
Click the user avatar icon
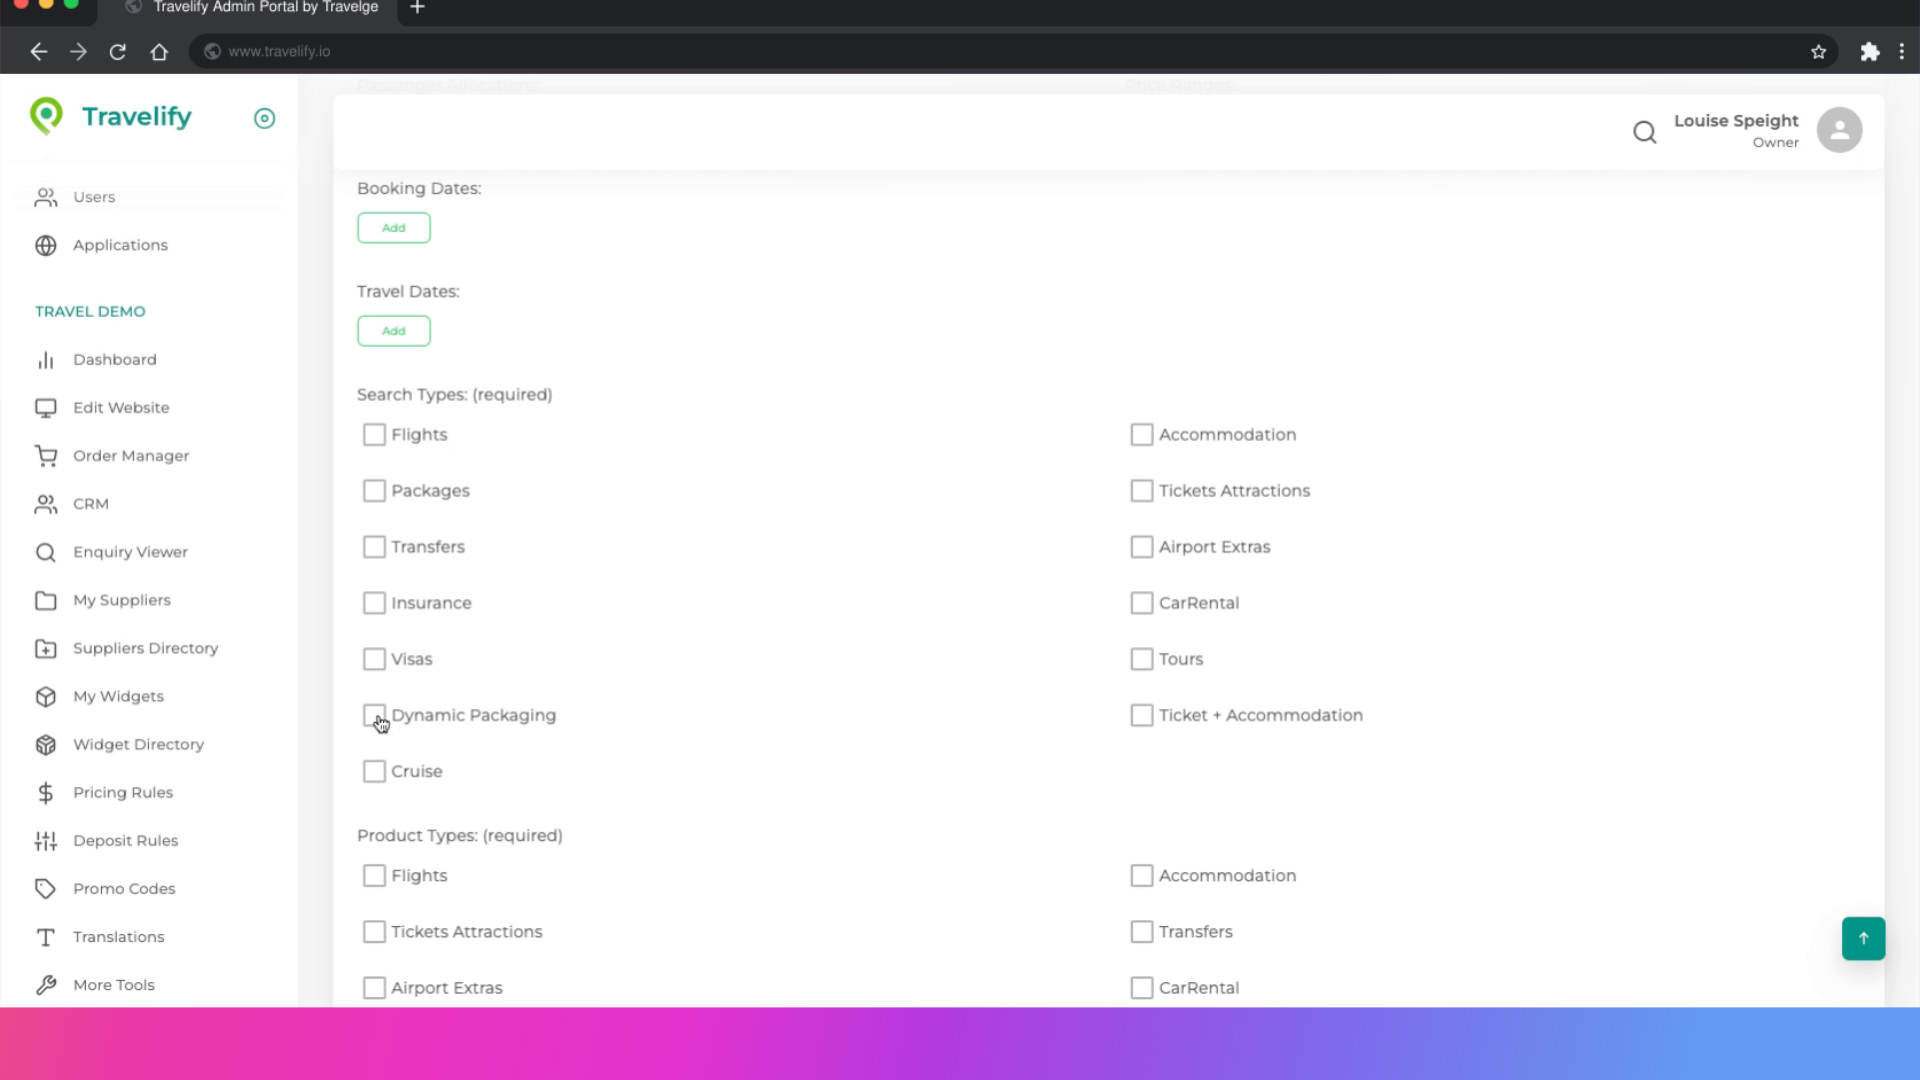pos(1839,130)
